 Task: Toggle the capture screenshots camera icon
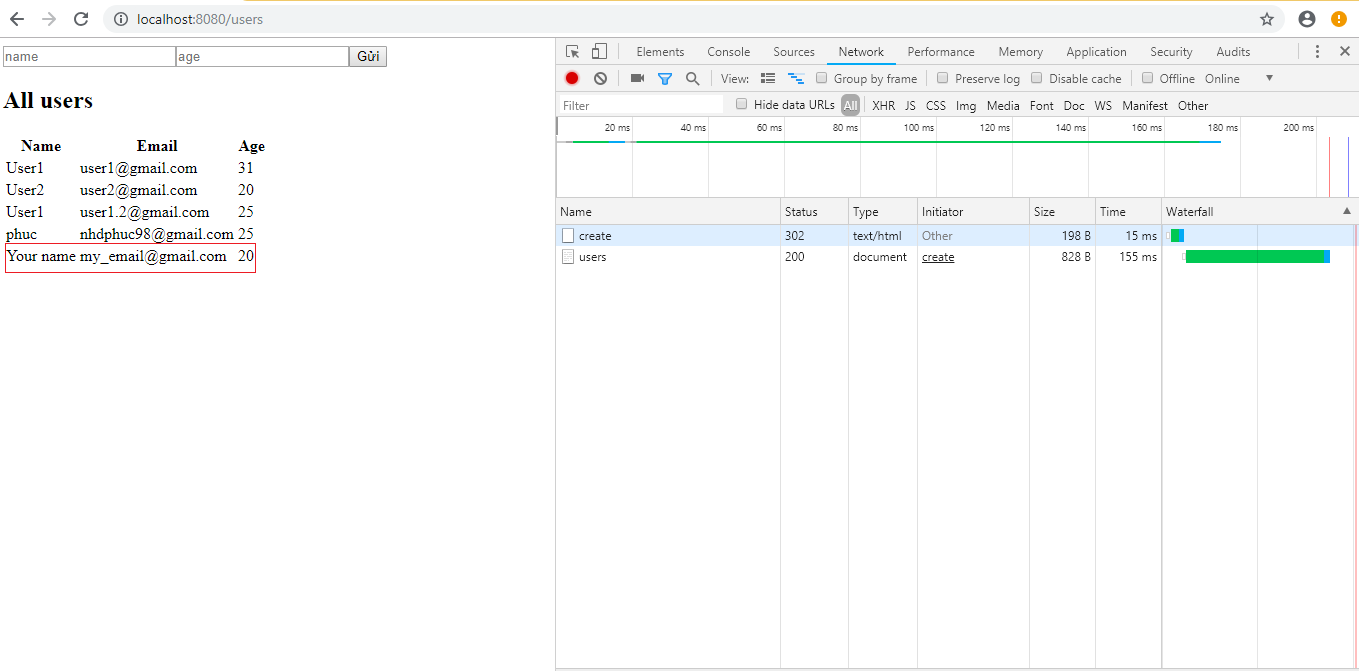coord(637,78)
